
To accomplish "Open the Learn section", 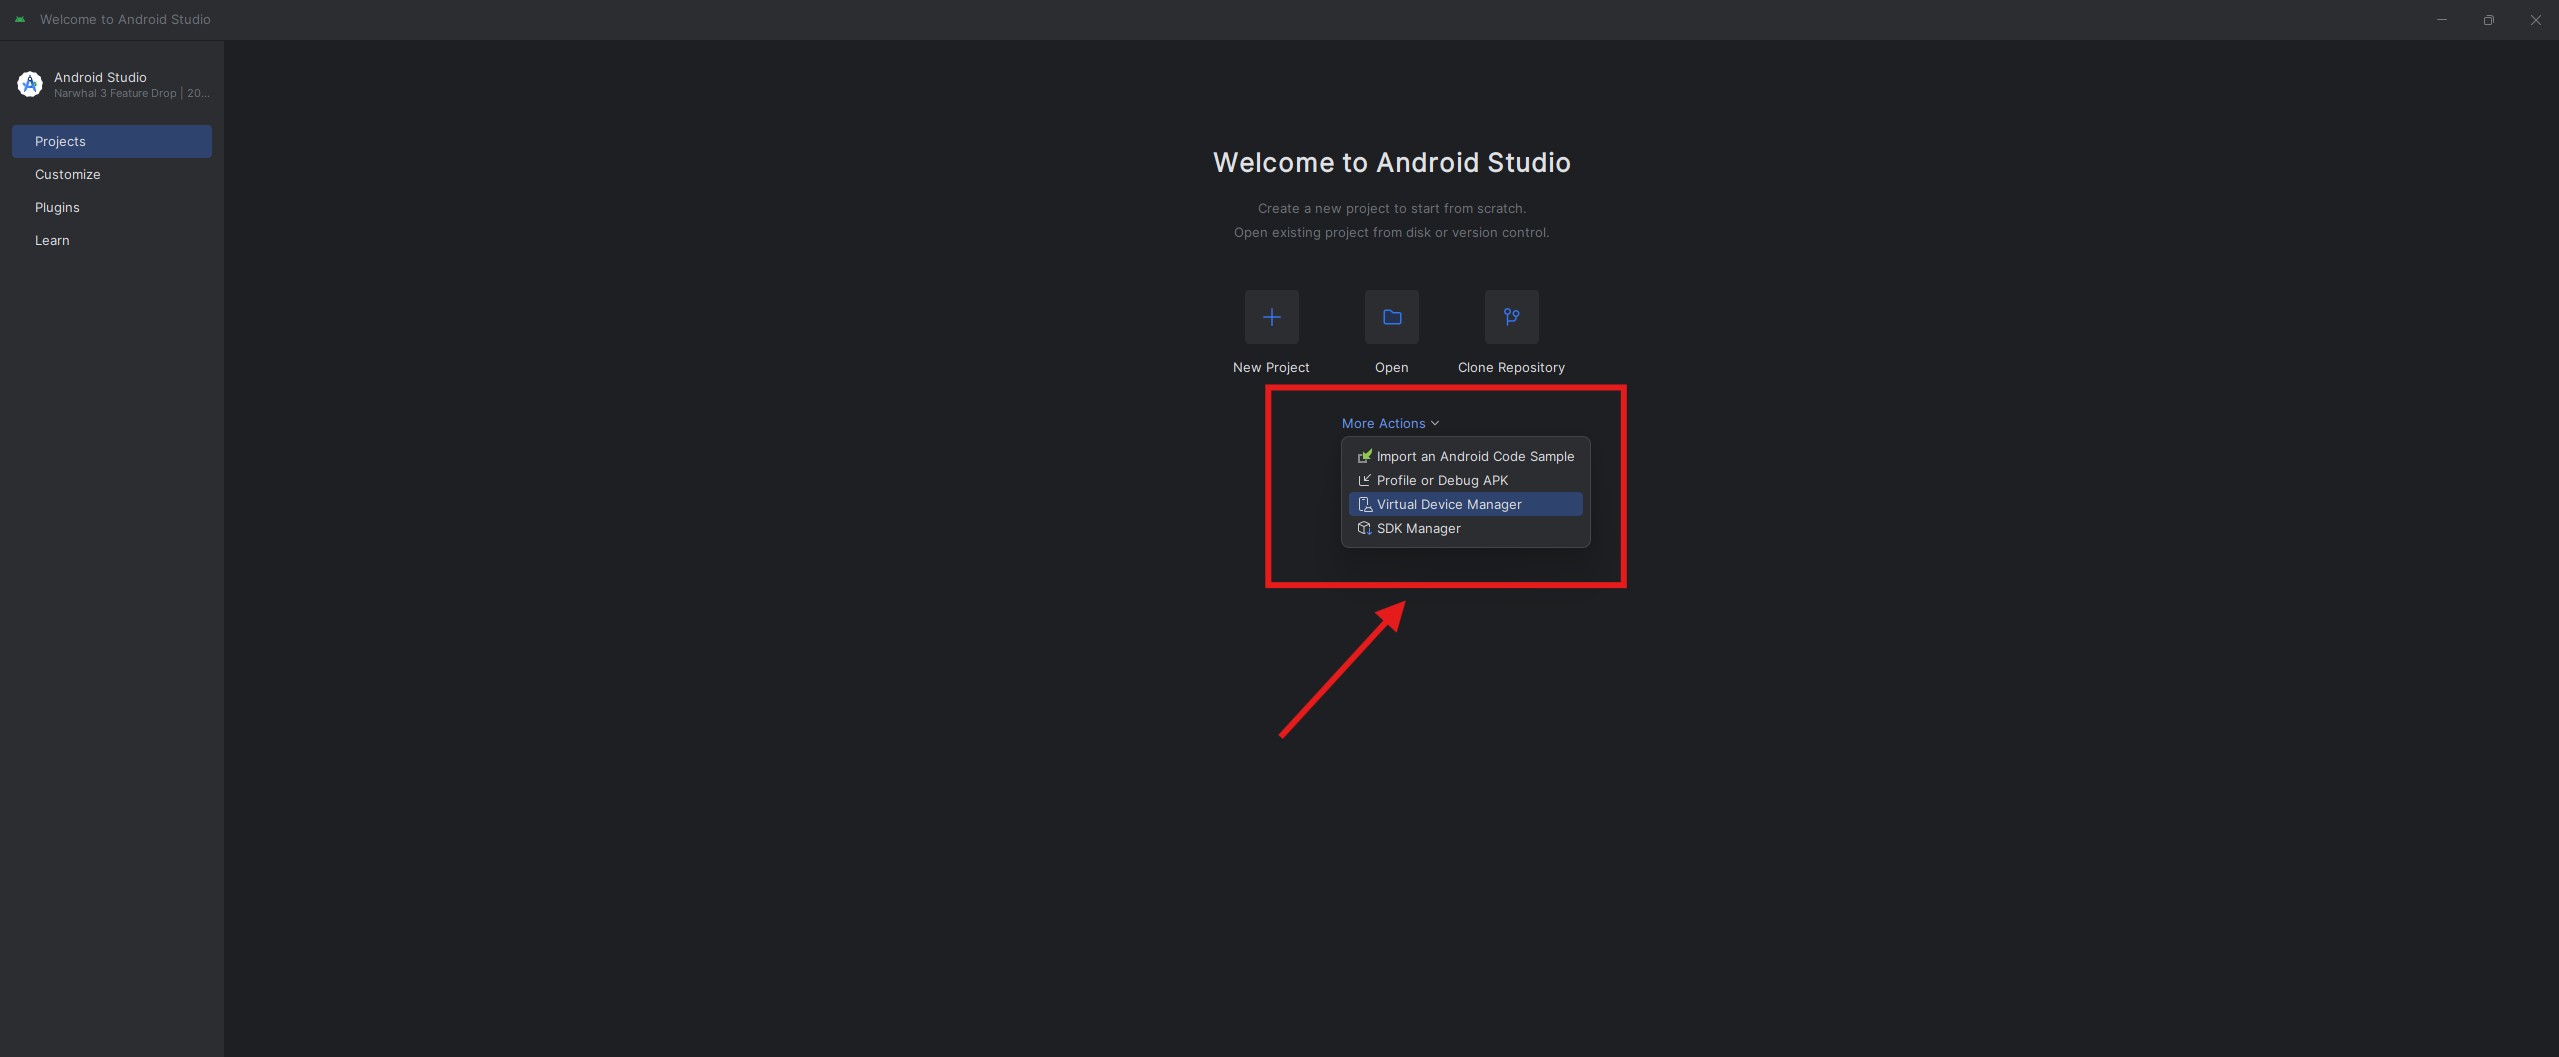I will click(52, 240).
